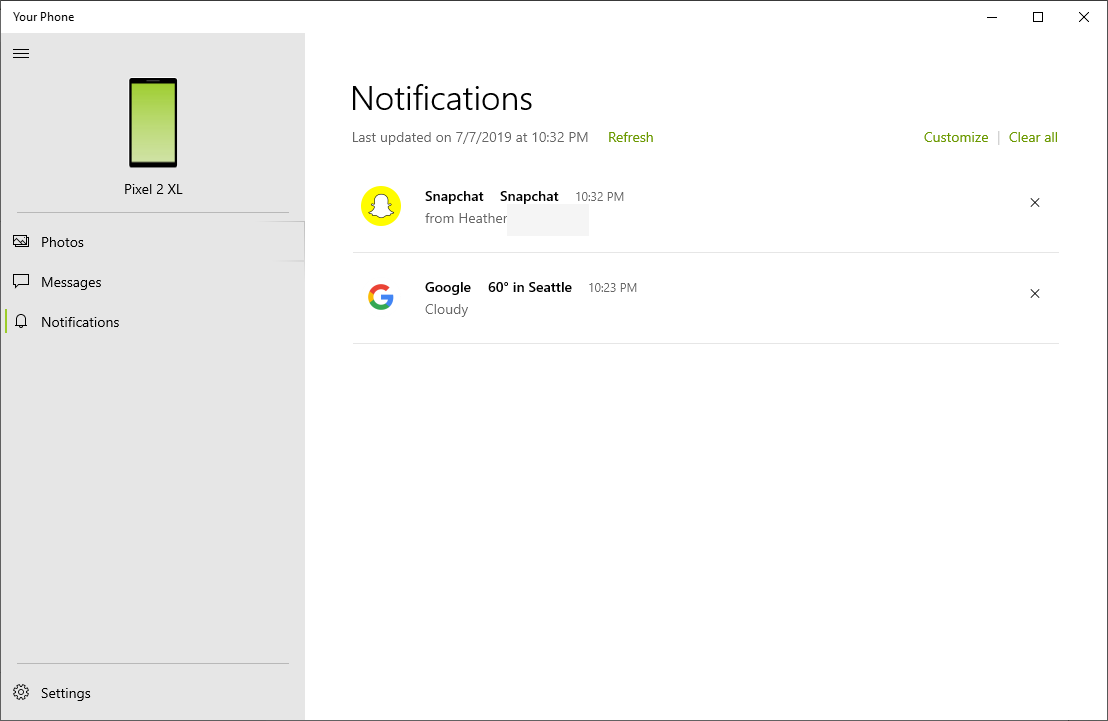Open the hamburger navigation menu
This screenshot has height=721, width=1108.
(21, 54)
